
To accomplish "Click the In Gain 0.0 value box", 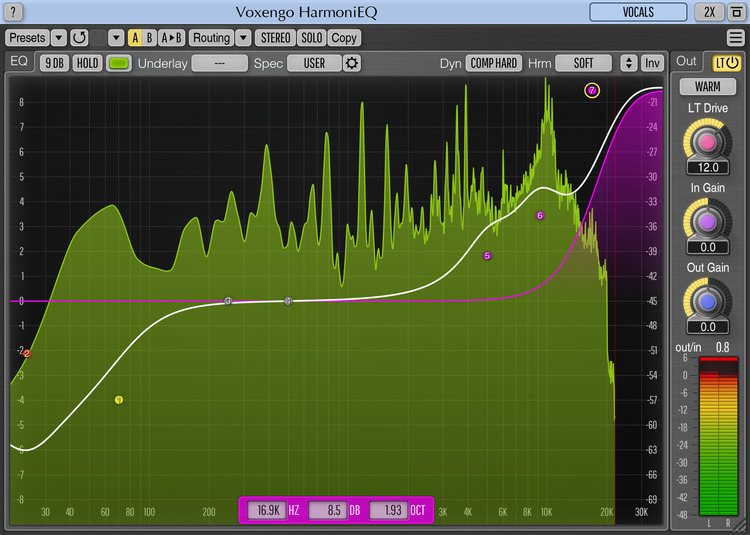I will coord(708,247).
